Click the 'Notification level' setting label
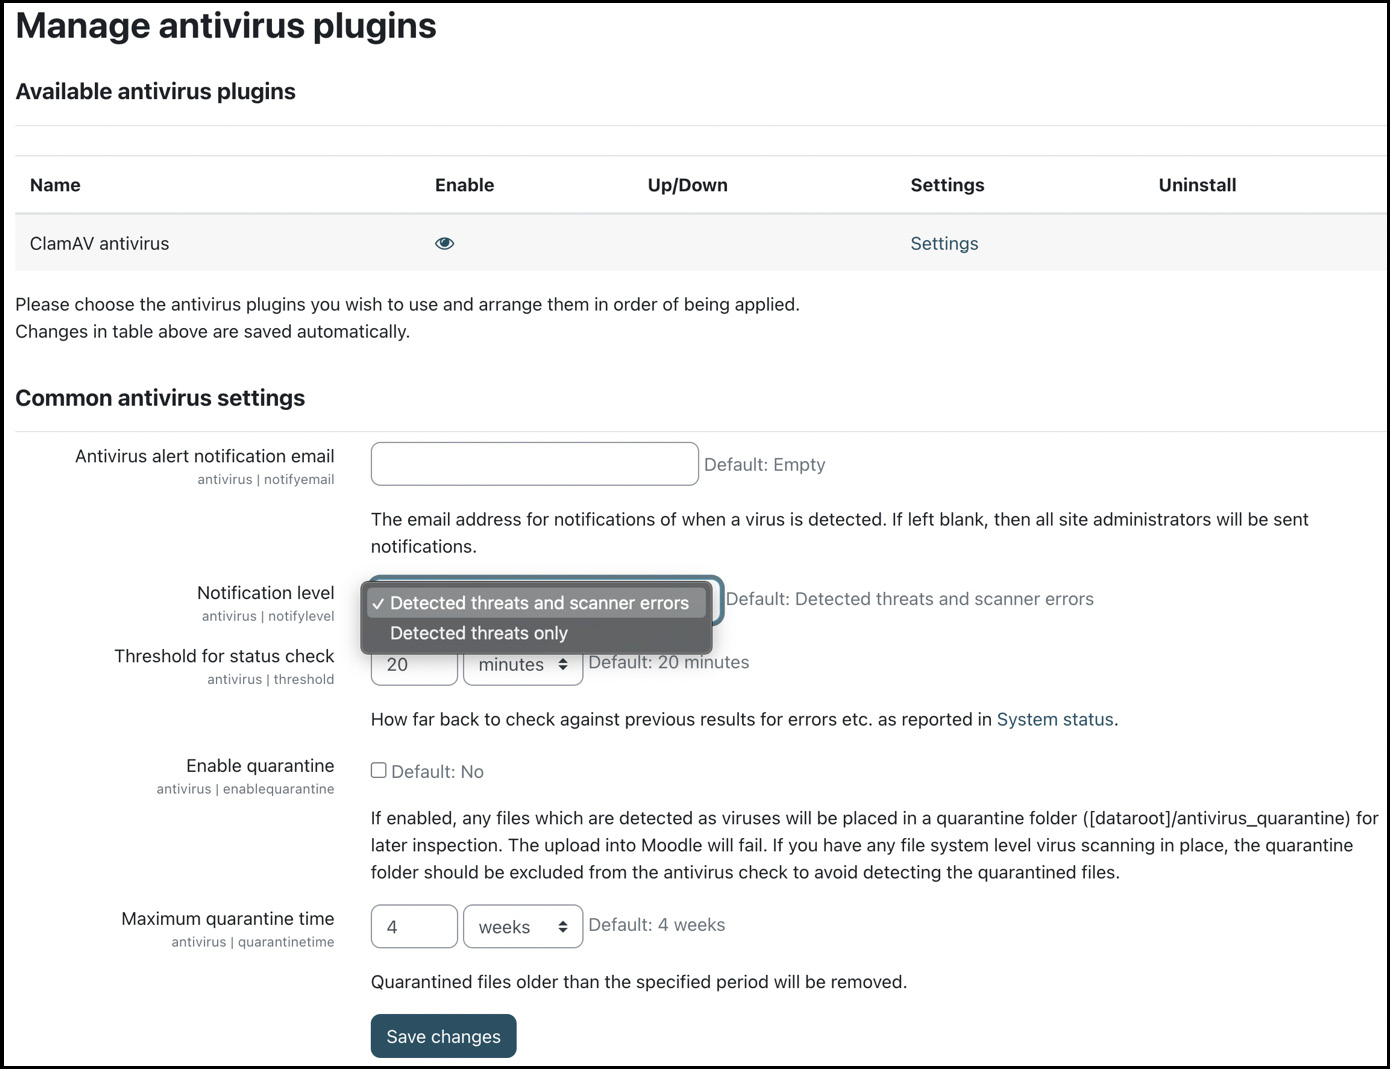1391x1069 pixels. pyautogui.click(x=266, y=593)
